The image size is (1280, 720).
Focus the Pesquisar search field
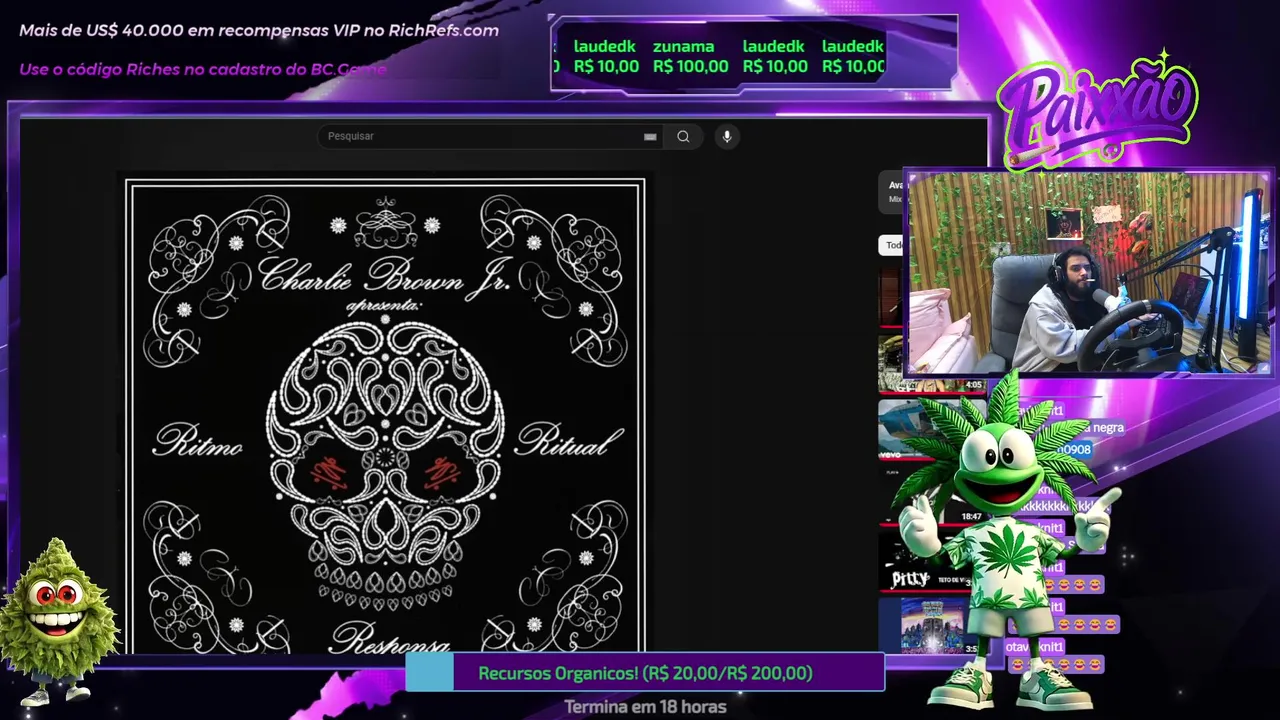point(491,137)
